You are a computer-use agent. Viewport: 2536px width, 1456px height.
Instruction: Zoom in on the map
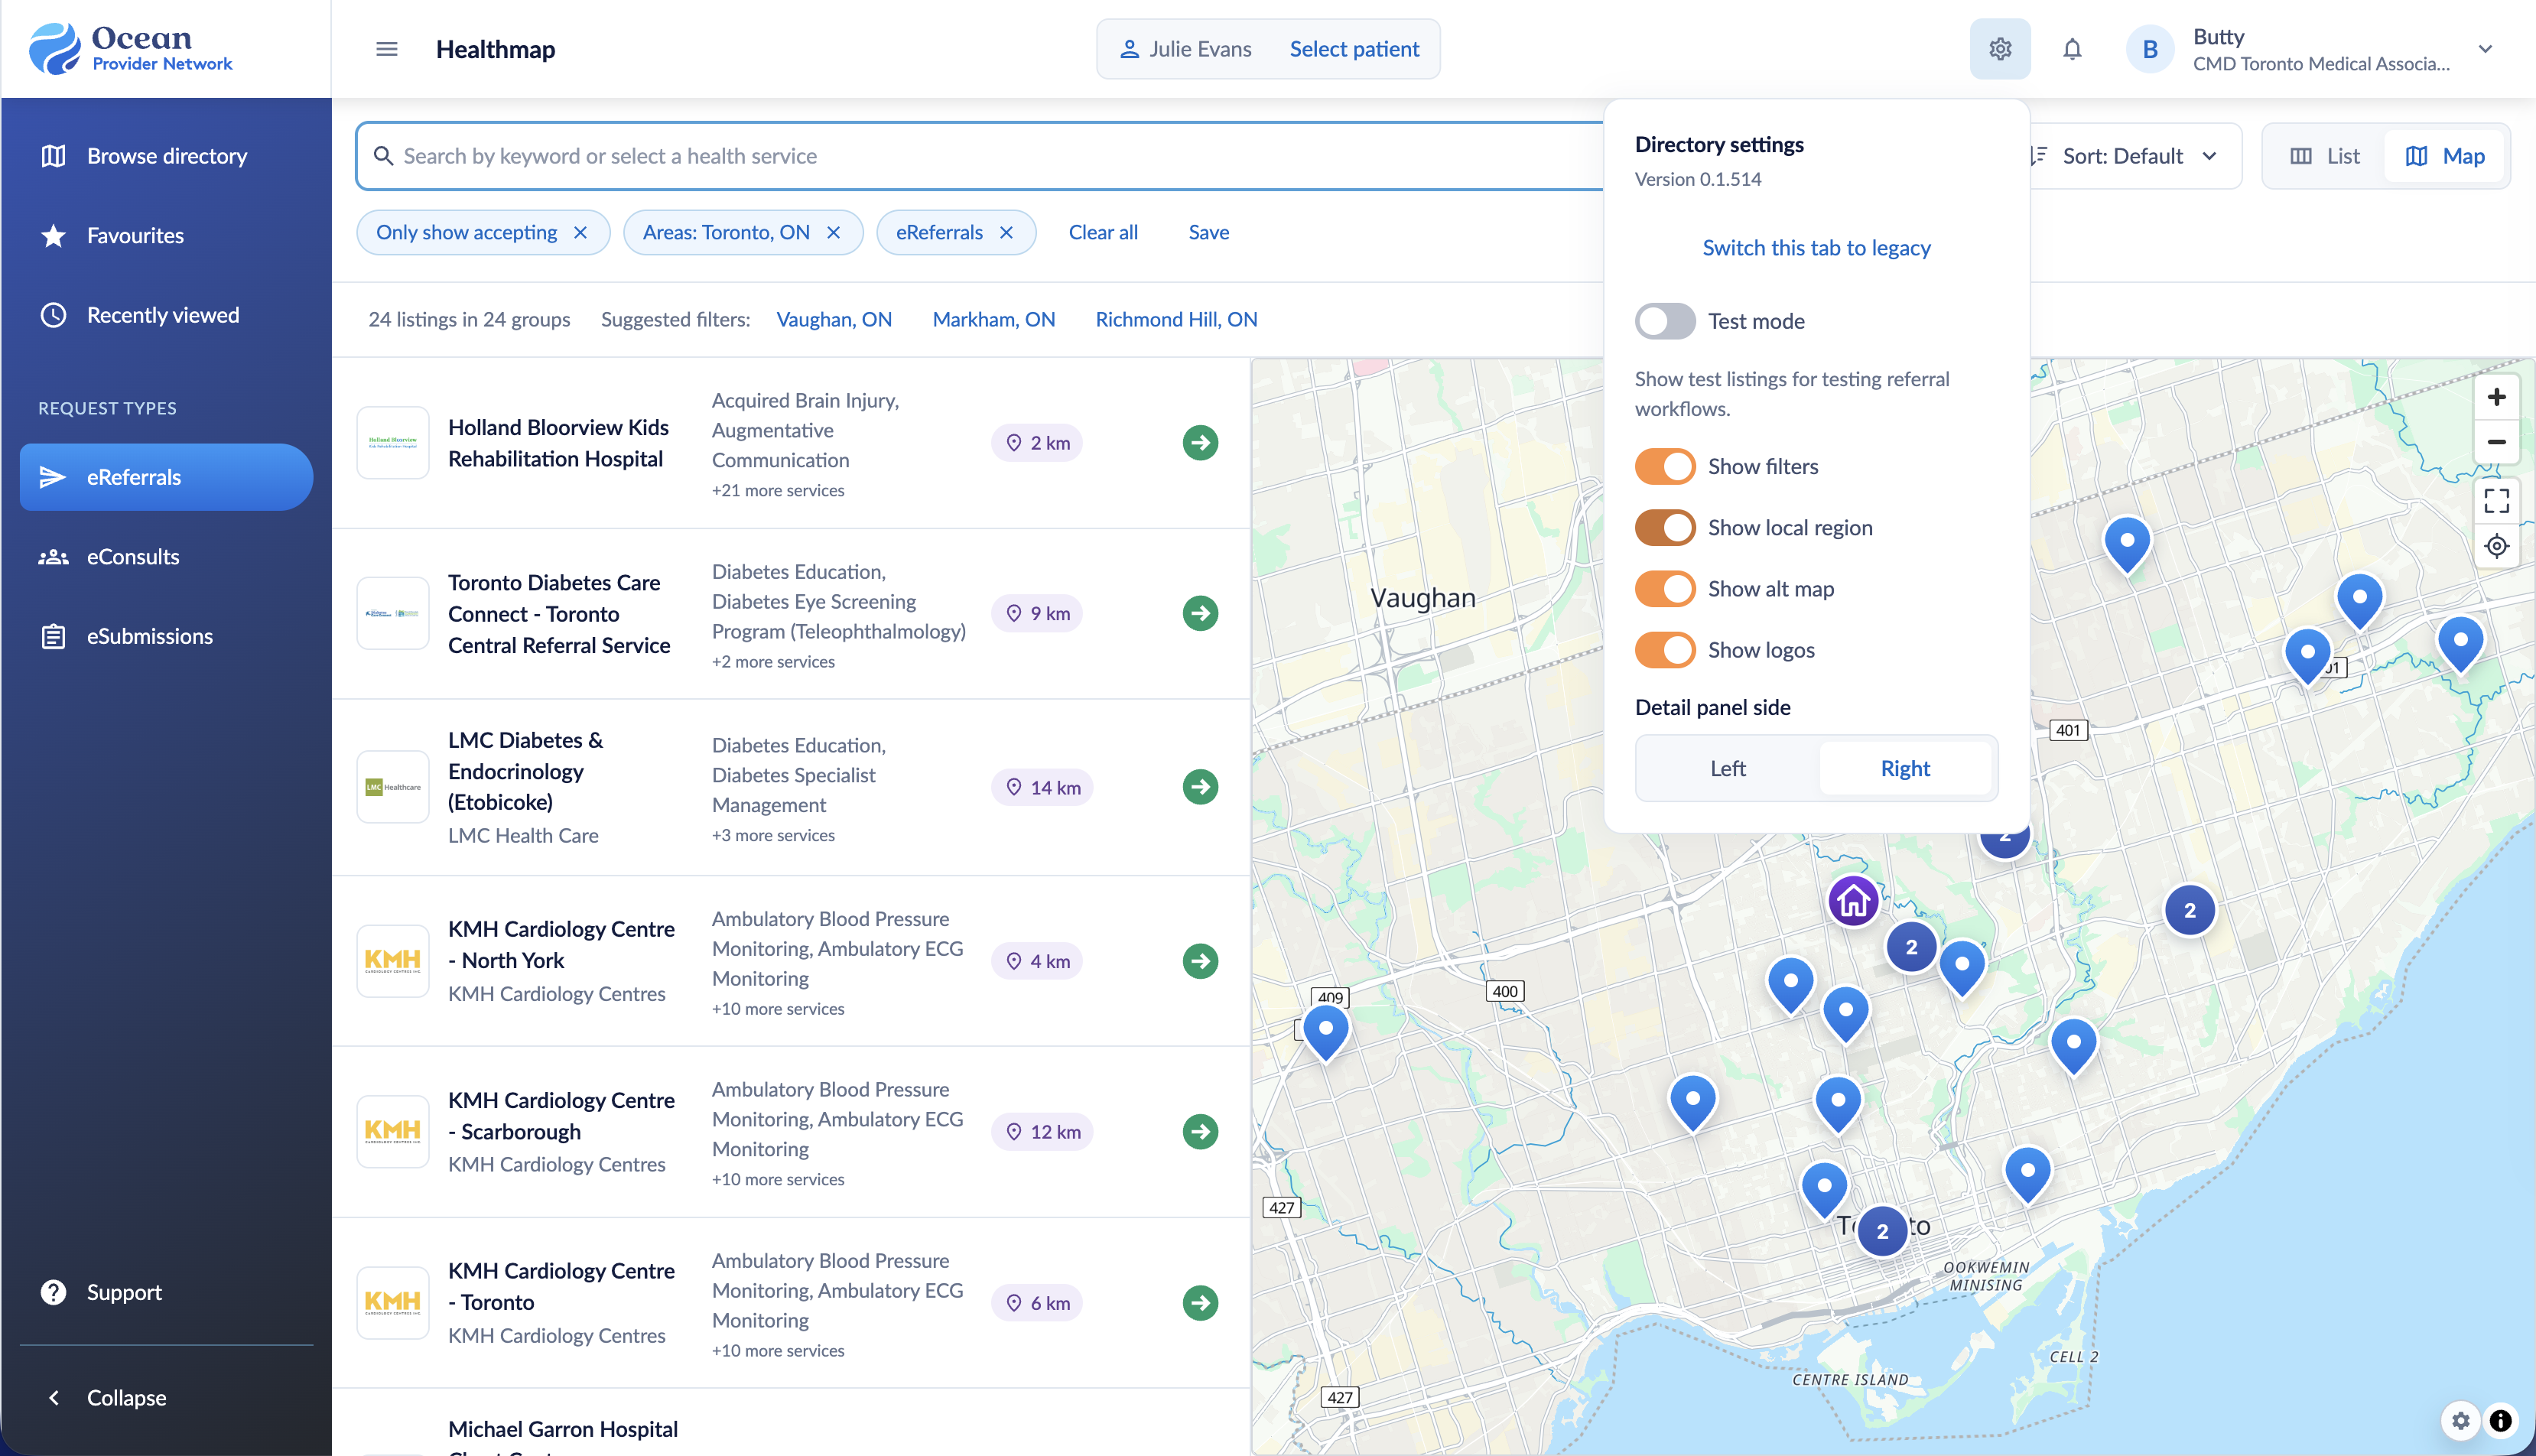click(2497, 397)
